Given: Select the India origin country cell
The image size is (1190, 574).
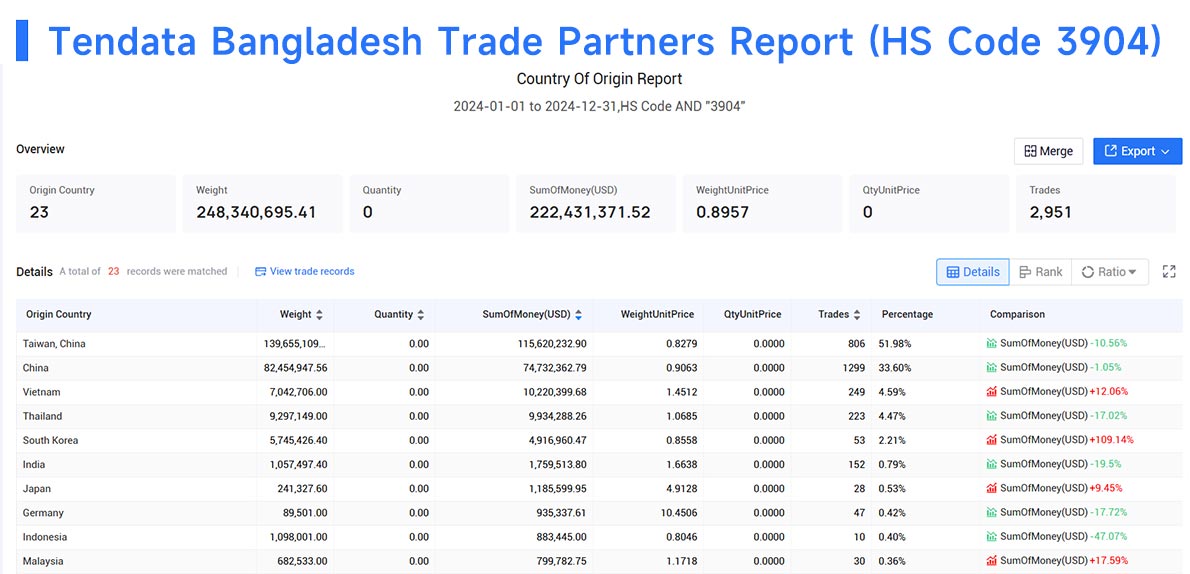Looking at the screenshot, I should (34, 464).
